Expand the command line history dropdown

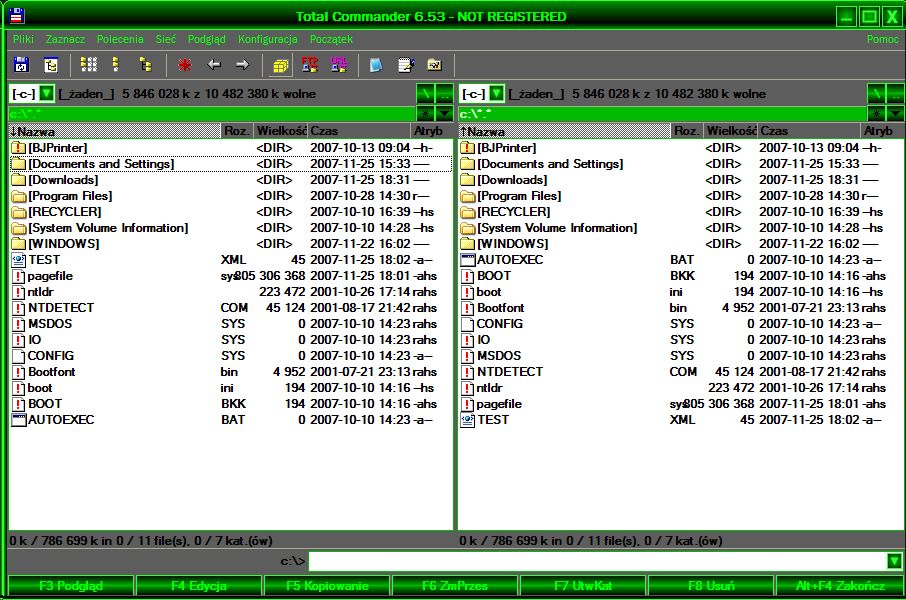click(894, 561)
